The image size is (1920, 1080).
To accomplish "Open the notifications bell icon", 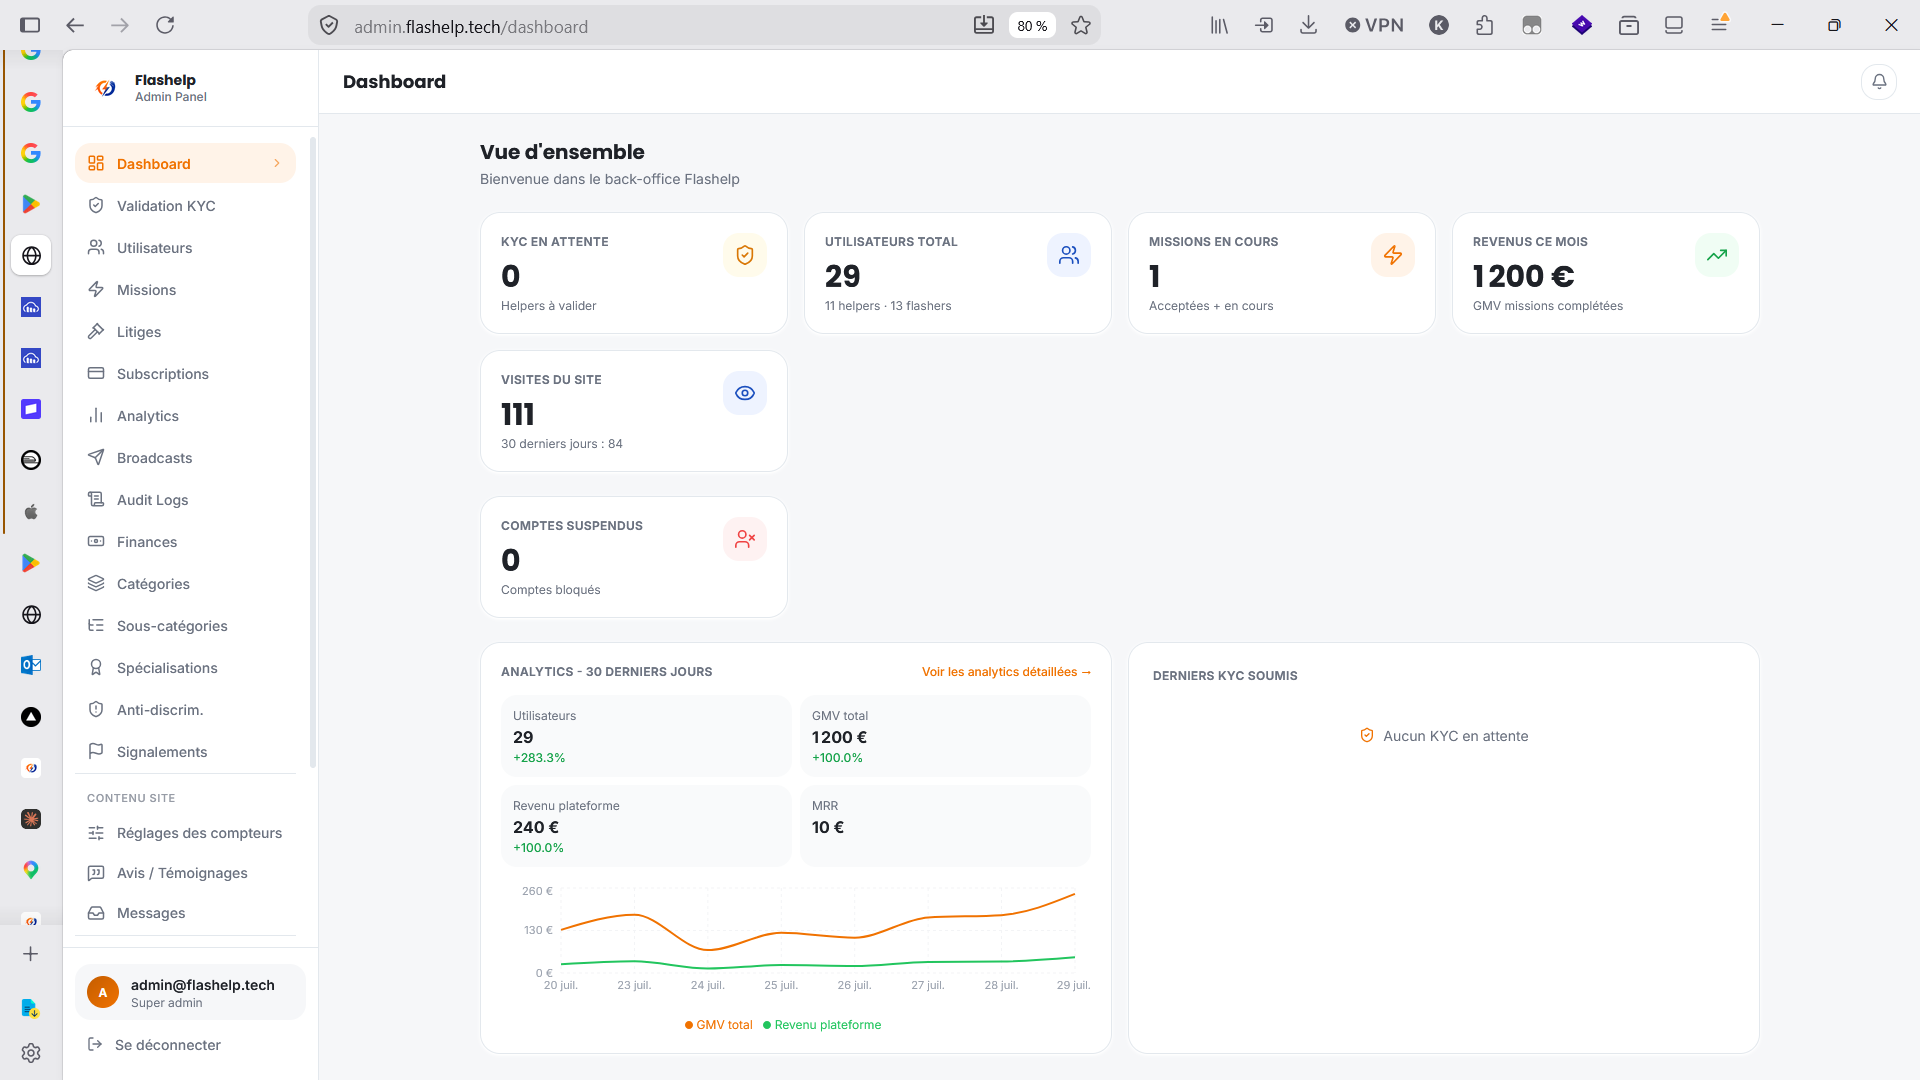I will (x=1879, y=82).
